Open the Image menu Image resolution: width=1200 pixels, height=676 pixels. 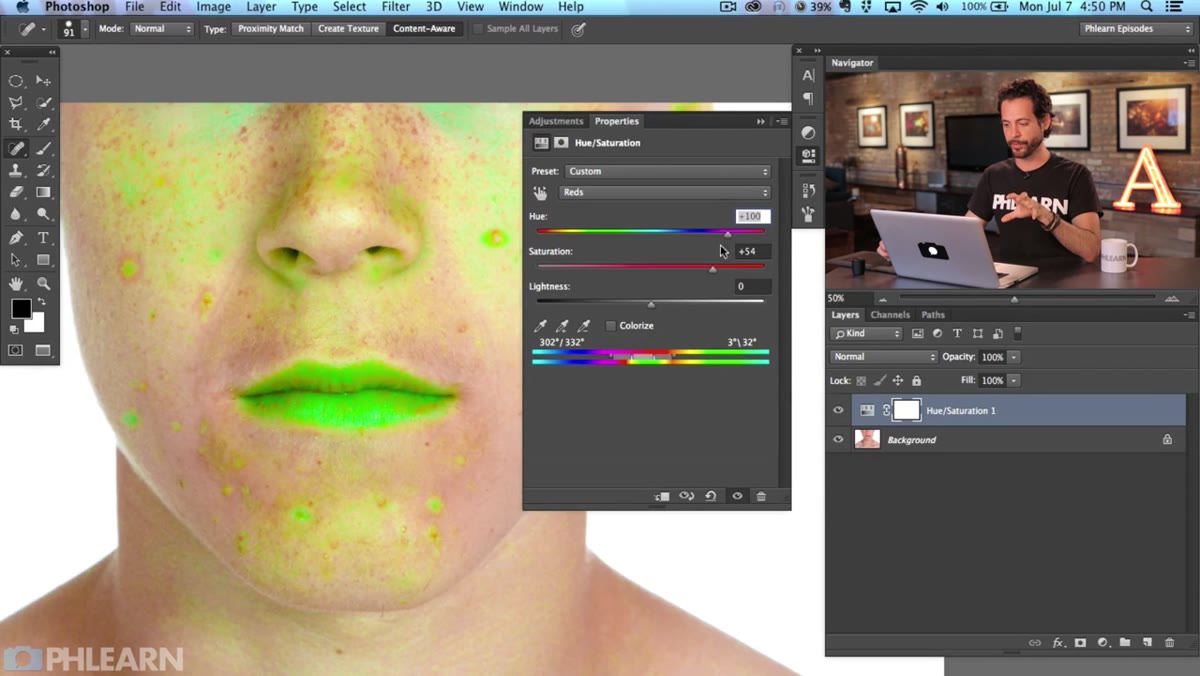tap(213, 7)
